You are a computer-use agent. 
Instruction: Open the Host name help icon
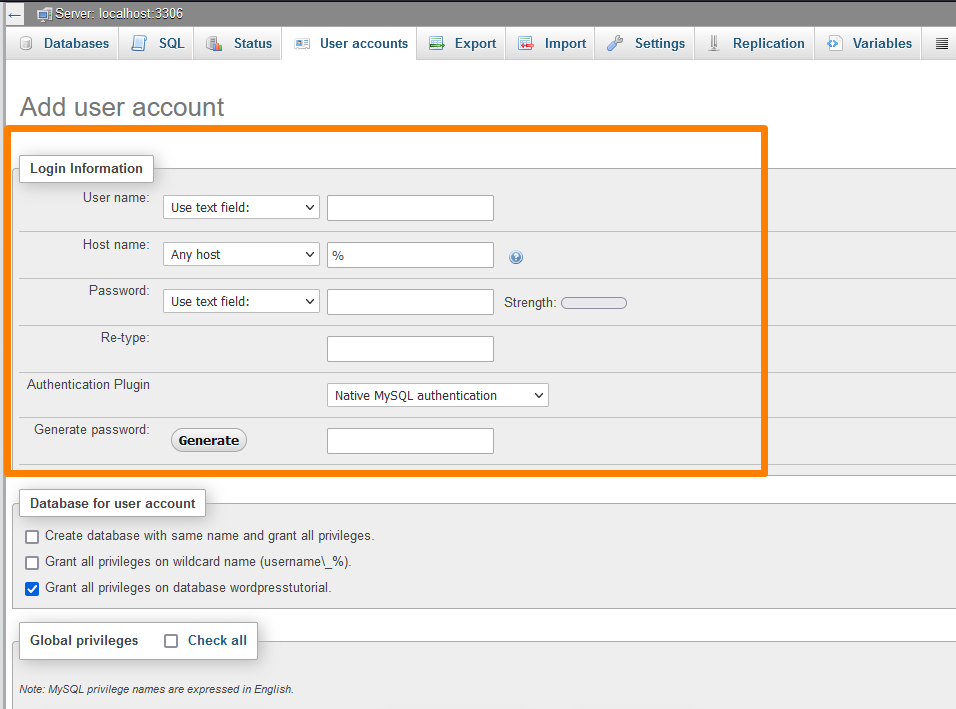tap(516, 257)
